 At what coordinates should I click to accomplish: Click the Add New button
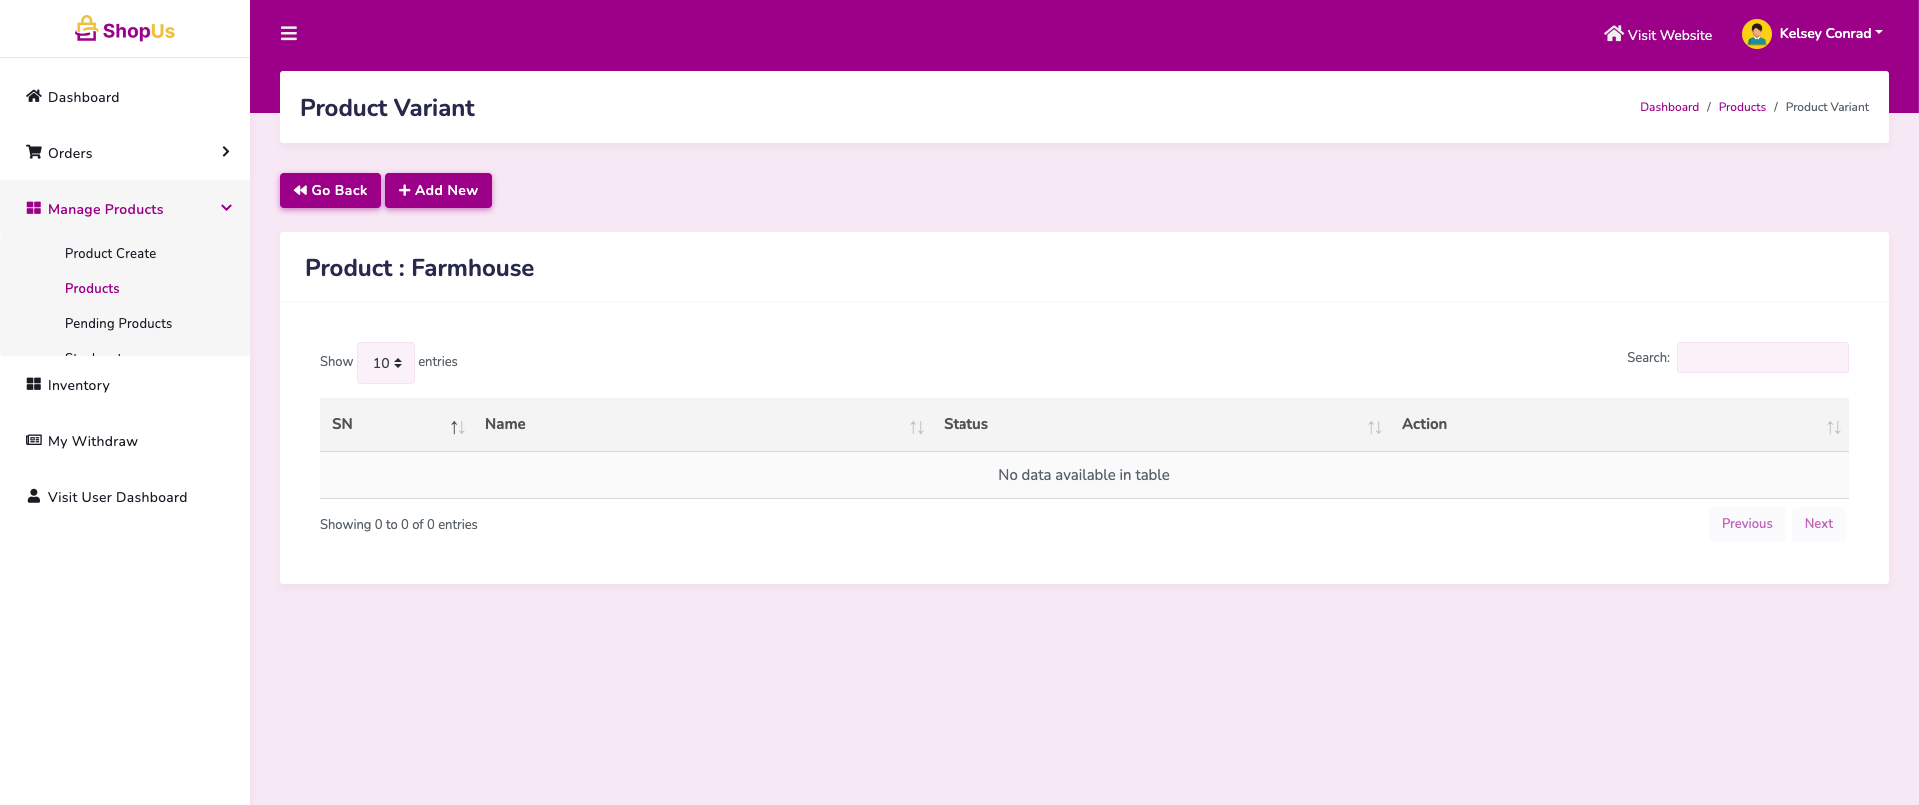(x=438, y=190)
